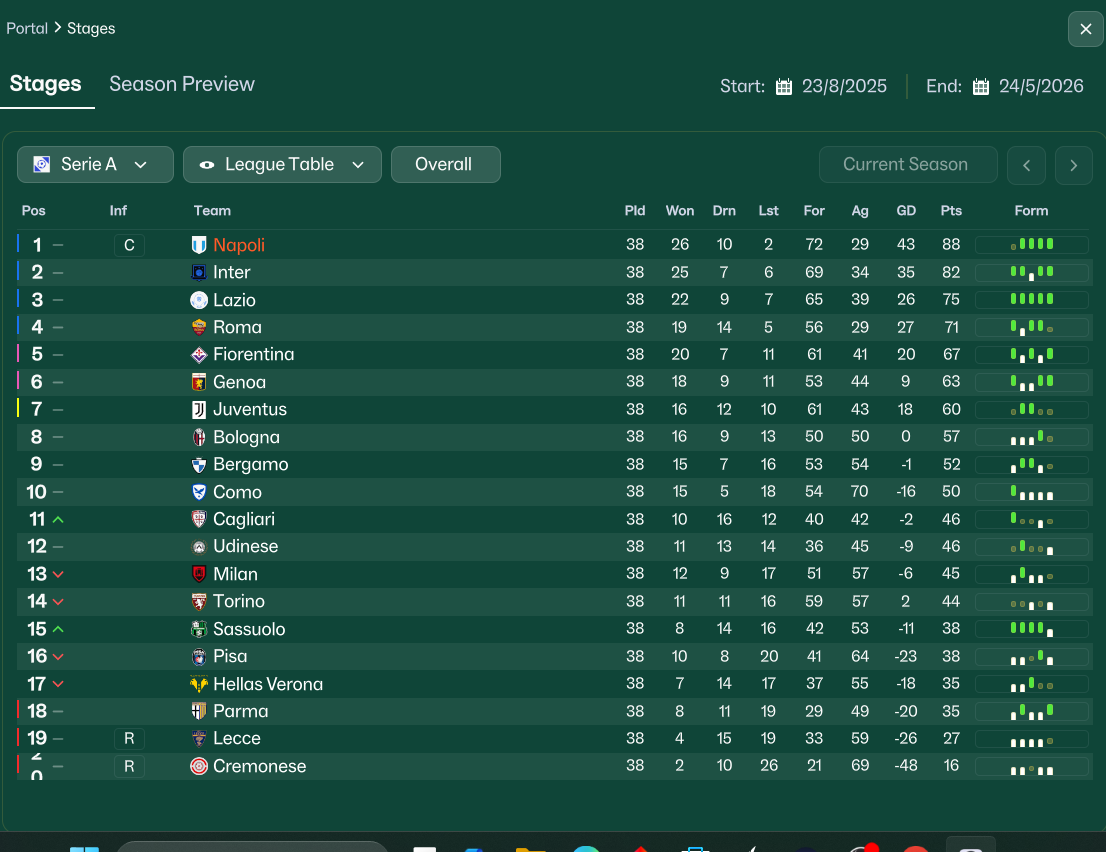Screen dimensions: 1106x852
Task: Click the Juventus club crest icon
Action: point(199,410)
